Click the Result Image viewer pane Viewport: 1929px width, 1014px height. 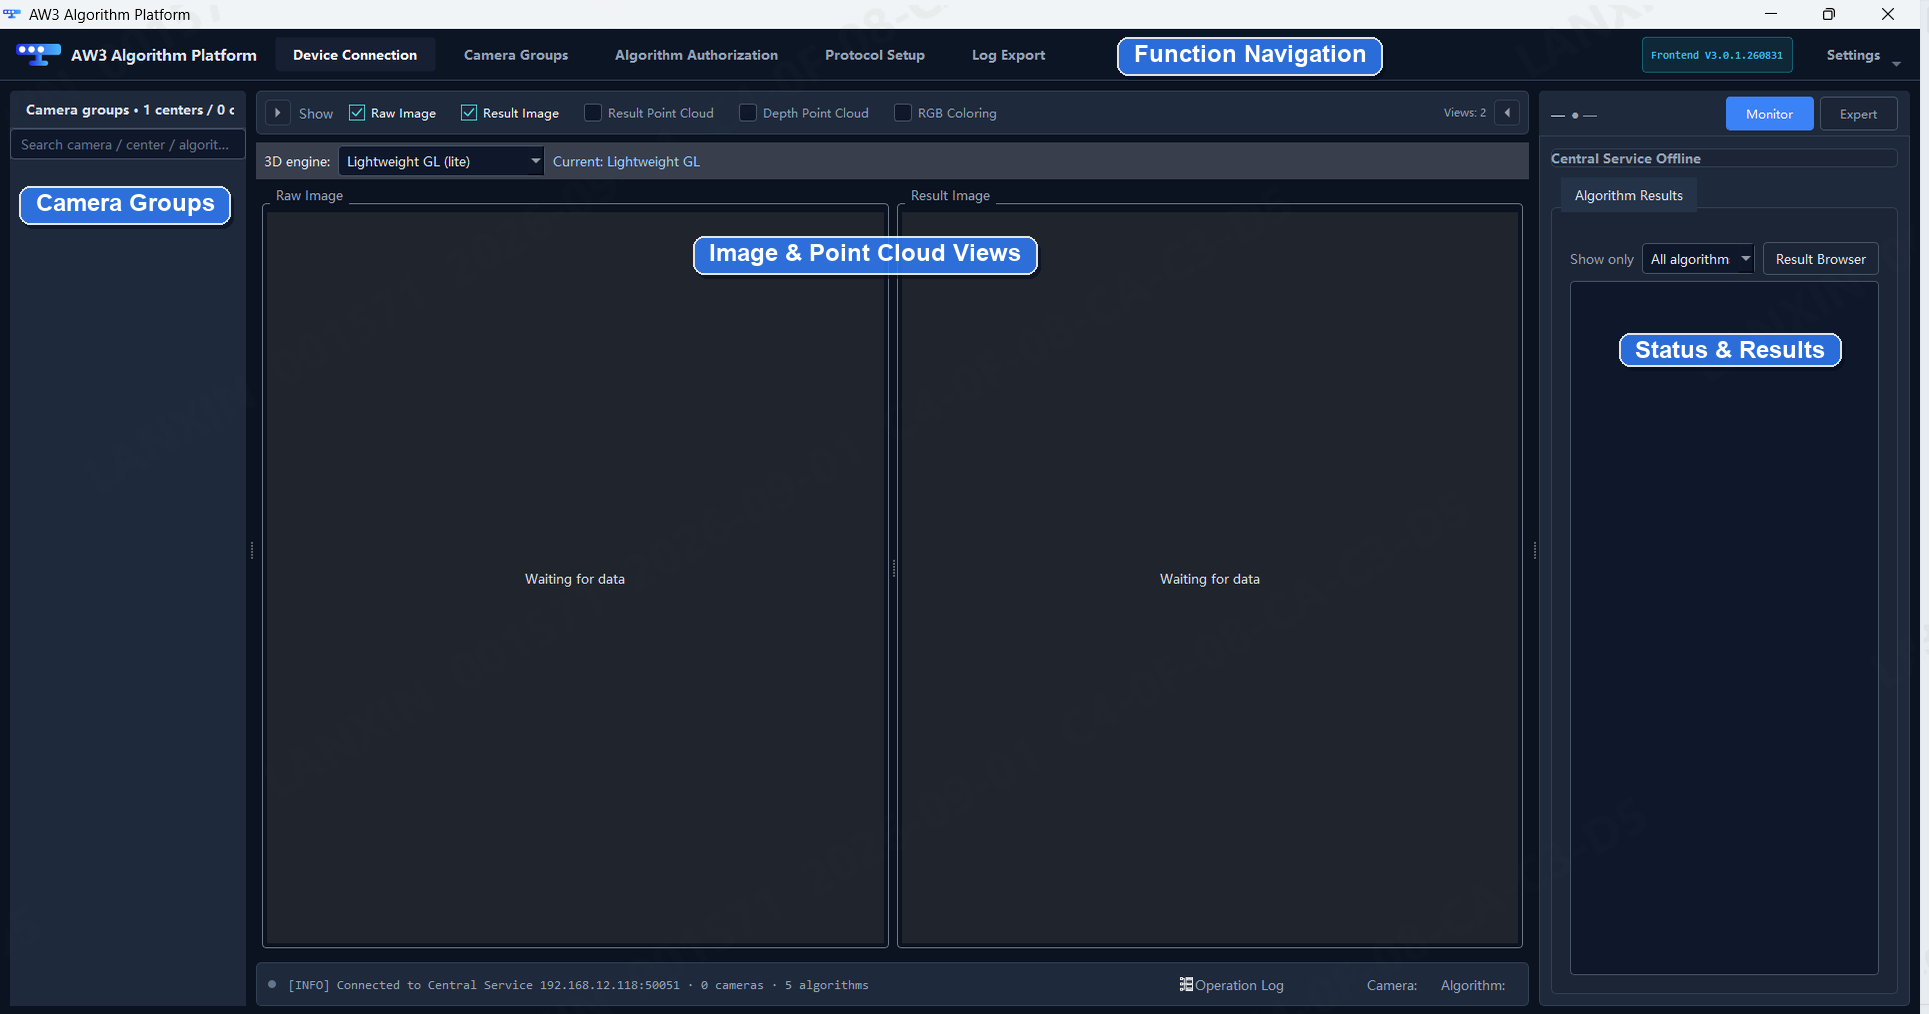1209,578
